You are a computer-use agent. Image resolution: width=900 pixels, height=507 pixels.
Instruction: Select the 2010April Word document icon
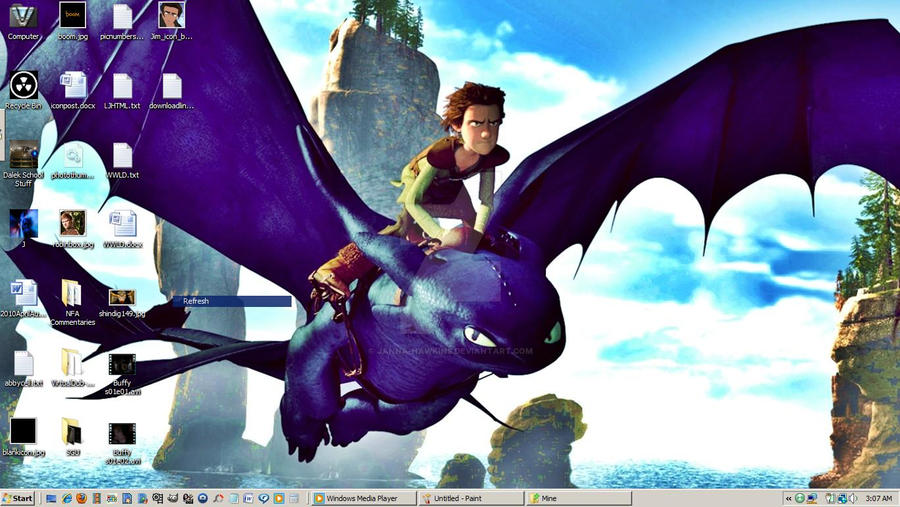pyautogui.click(x=24, y=299)
